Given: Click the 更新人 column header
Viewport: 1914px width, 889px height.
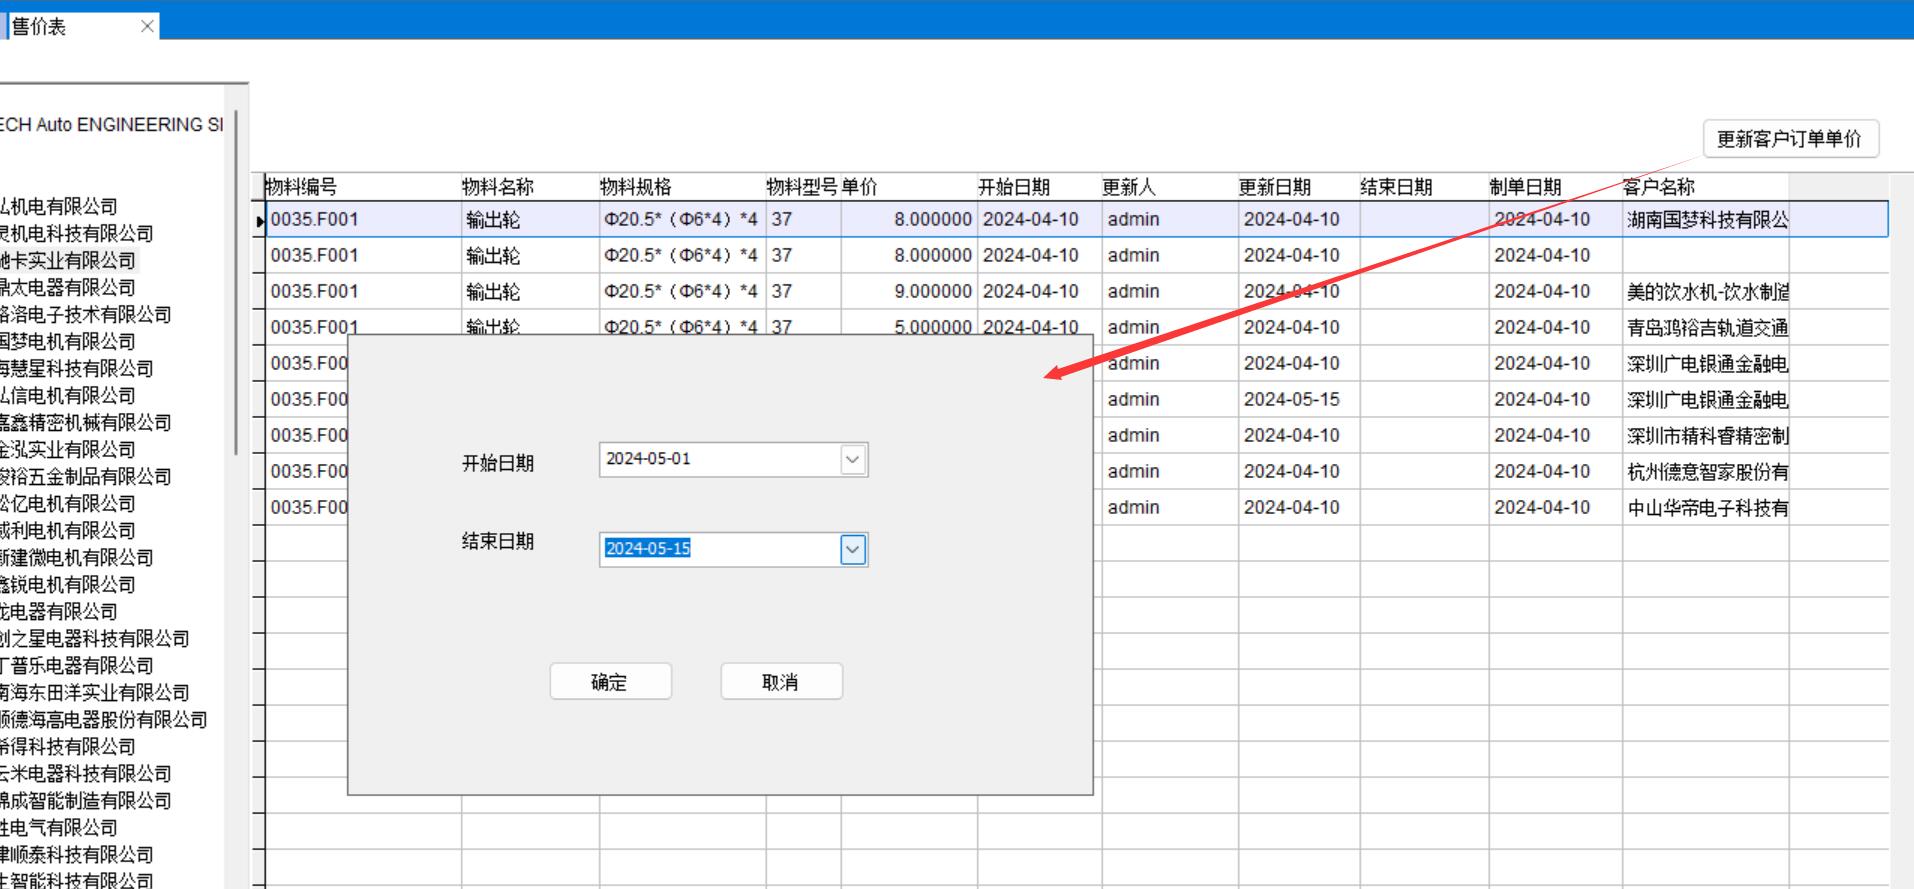Looking at the screenshot, I should (1128, 187).
